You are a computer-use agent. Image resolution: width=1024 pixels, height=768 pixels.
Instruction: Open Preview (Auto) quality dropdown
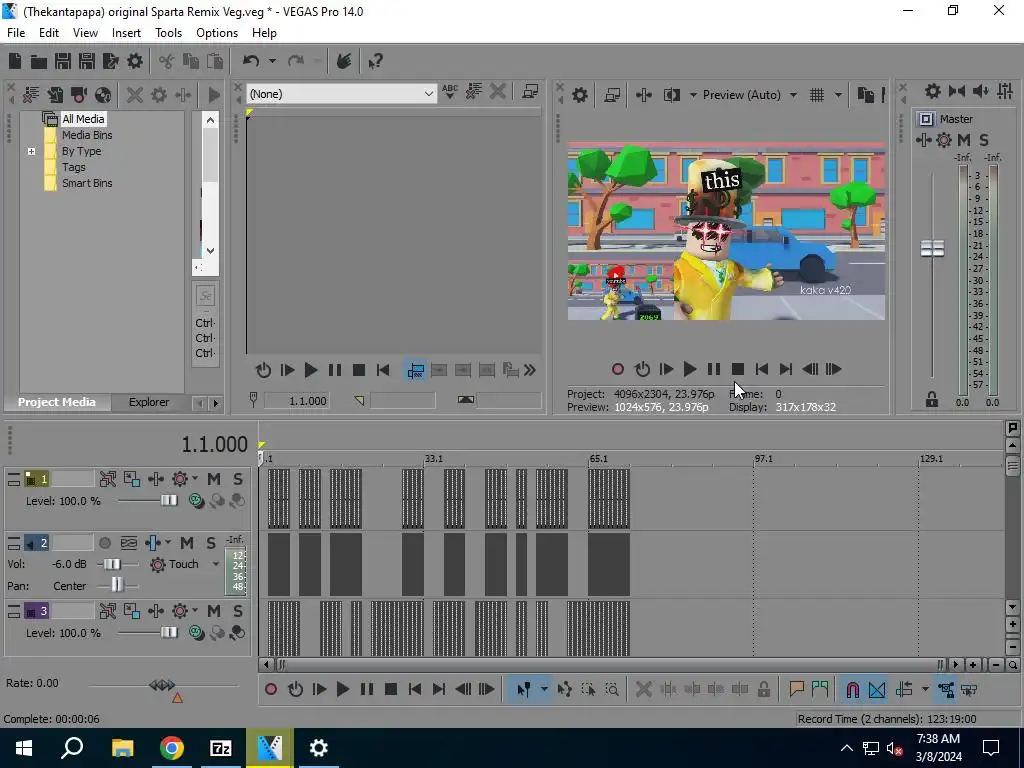[x=793, y=95]
